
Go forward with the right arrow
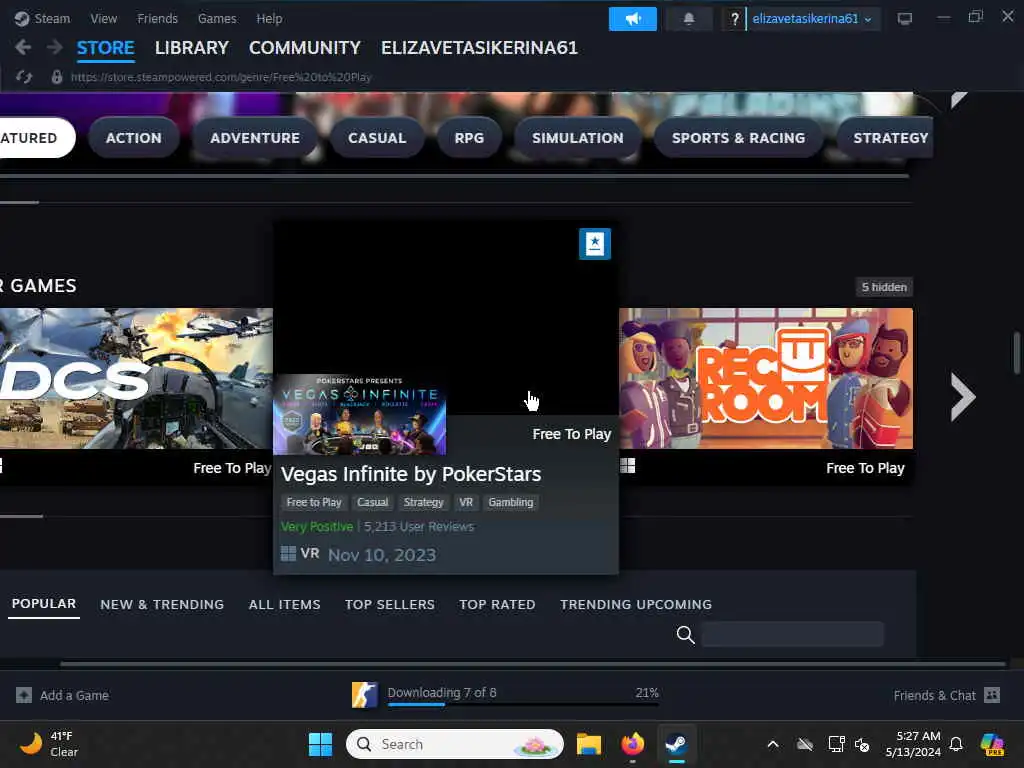point(55,47)
